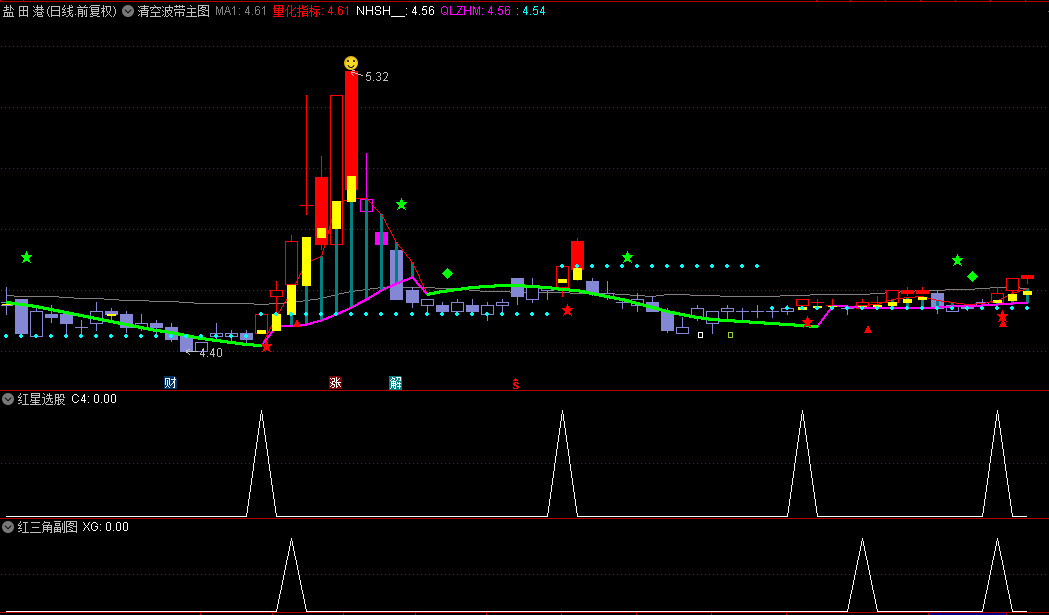1049x615 pixels.
Task: Open the 清空波带主图 indicator dropdown
Action: click(x=128, y=11)
